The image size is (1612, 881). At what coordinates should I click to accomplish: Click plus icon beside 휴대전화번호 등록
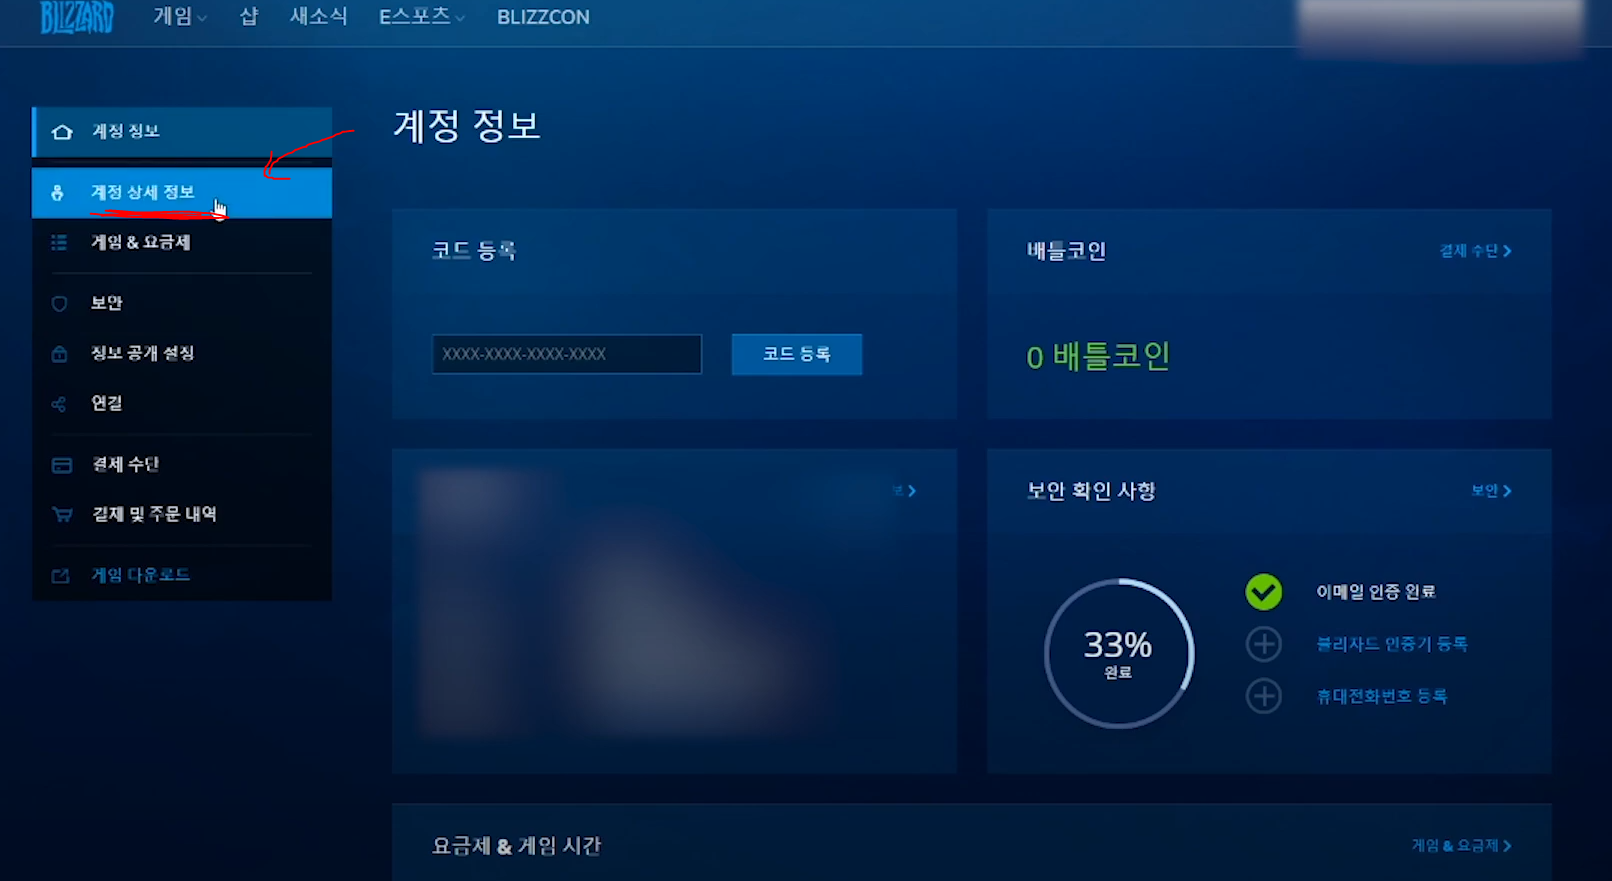(x=1264, y=696)
